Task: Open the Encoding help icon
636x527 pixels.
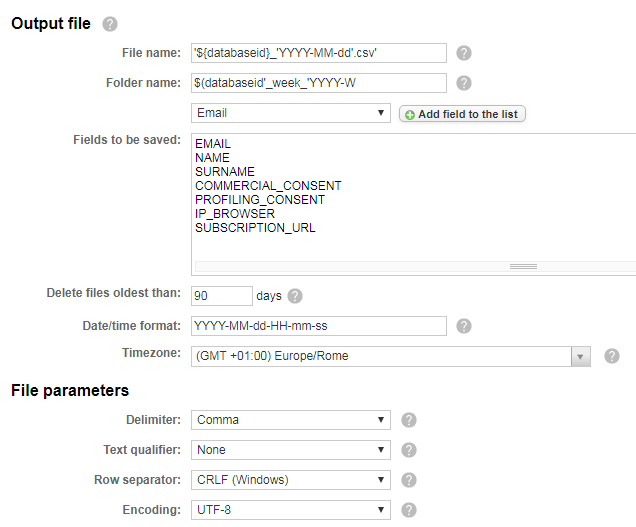Action: click(x=408, y=510)
